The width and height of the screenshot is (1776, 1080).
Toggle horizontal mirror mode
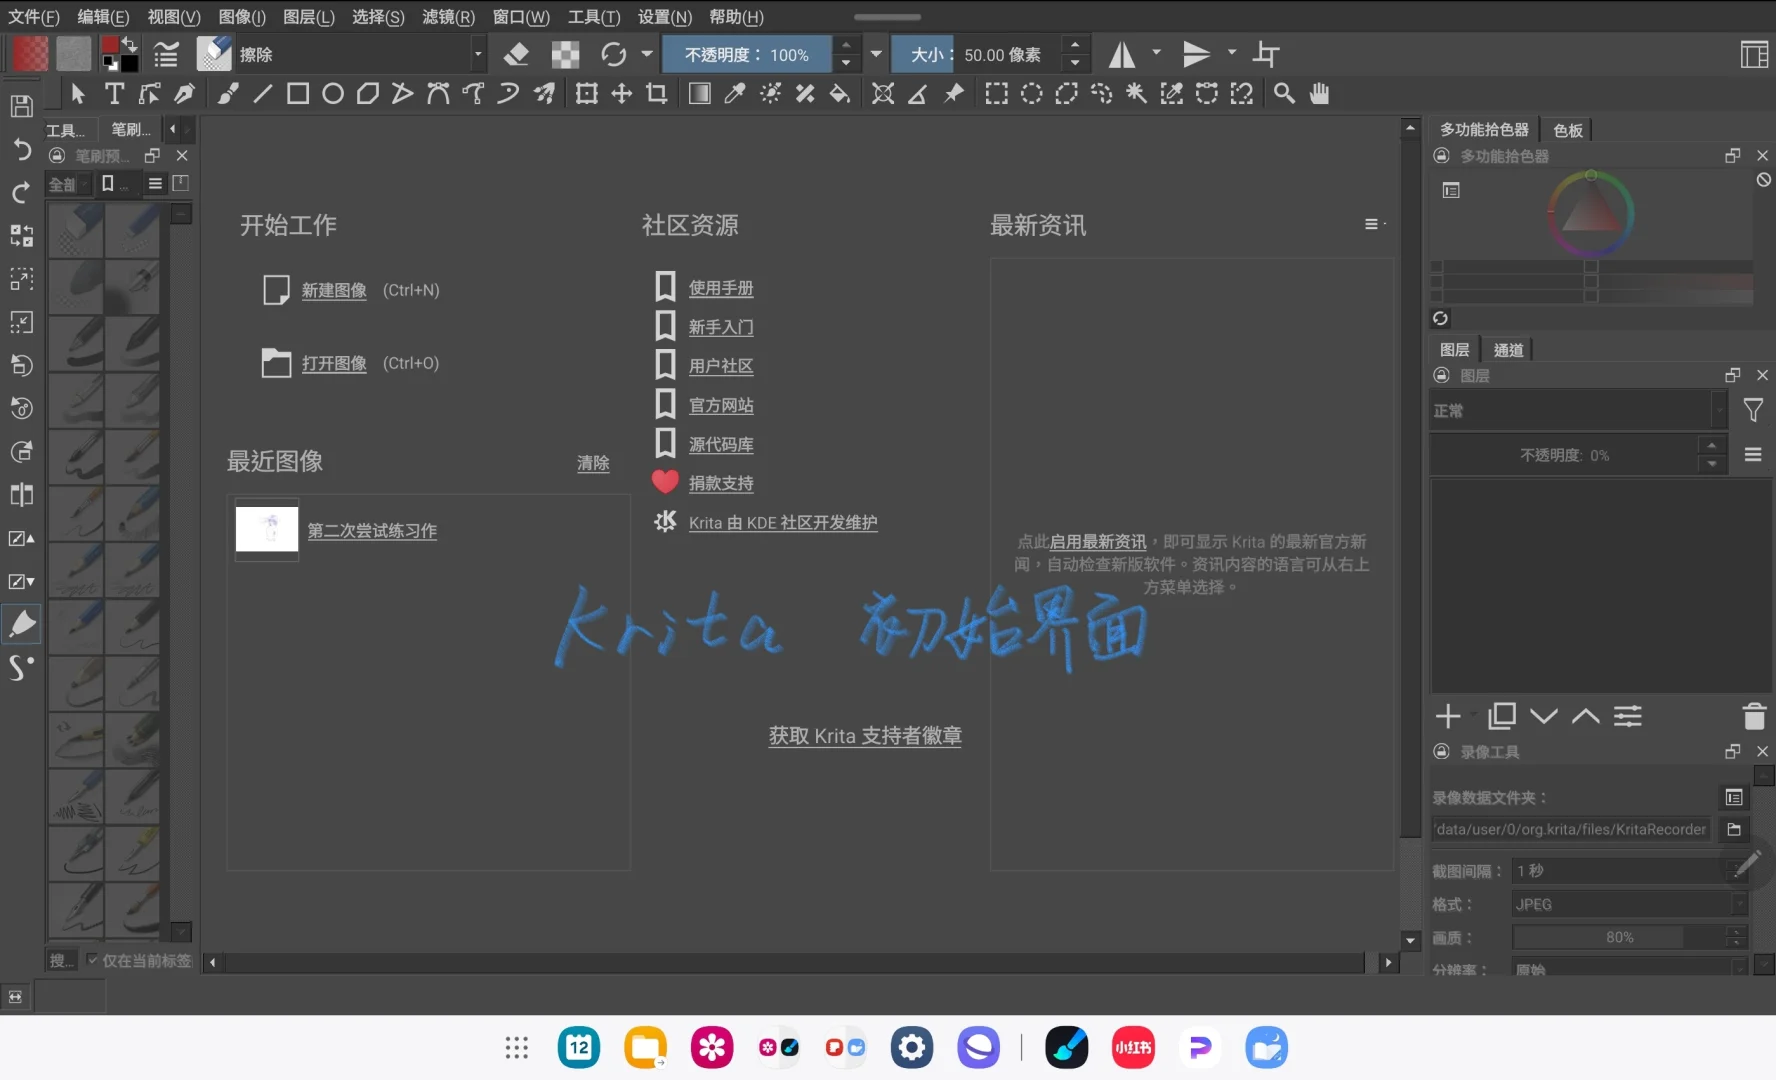[x=1122, y=54]
